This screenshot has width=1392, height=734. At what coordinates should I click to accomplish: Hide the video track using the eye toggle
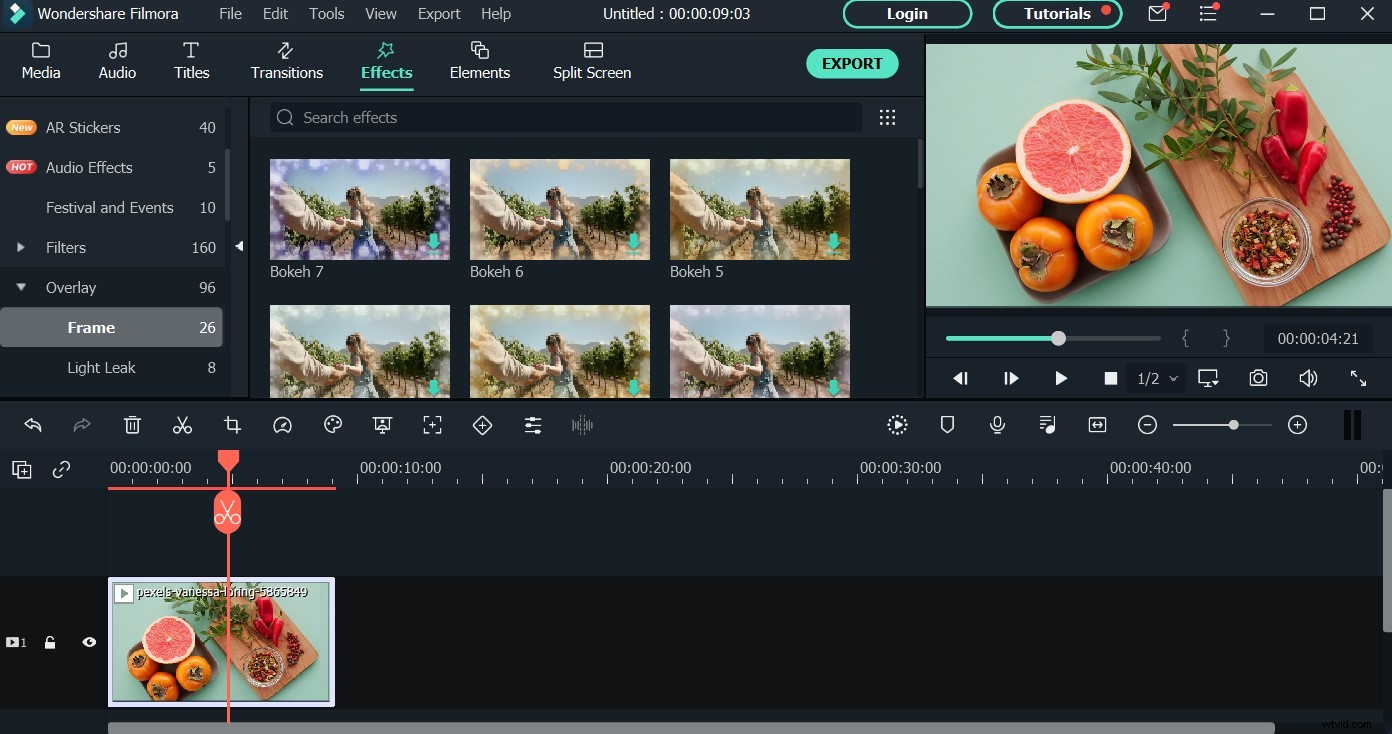(89, 642)
